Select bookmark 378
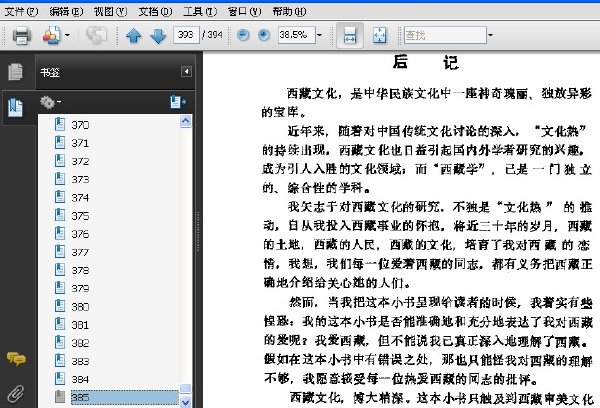This screenshot has width=600, height=408. click(80, 270)
